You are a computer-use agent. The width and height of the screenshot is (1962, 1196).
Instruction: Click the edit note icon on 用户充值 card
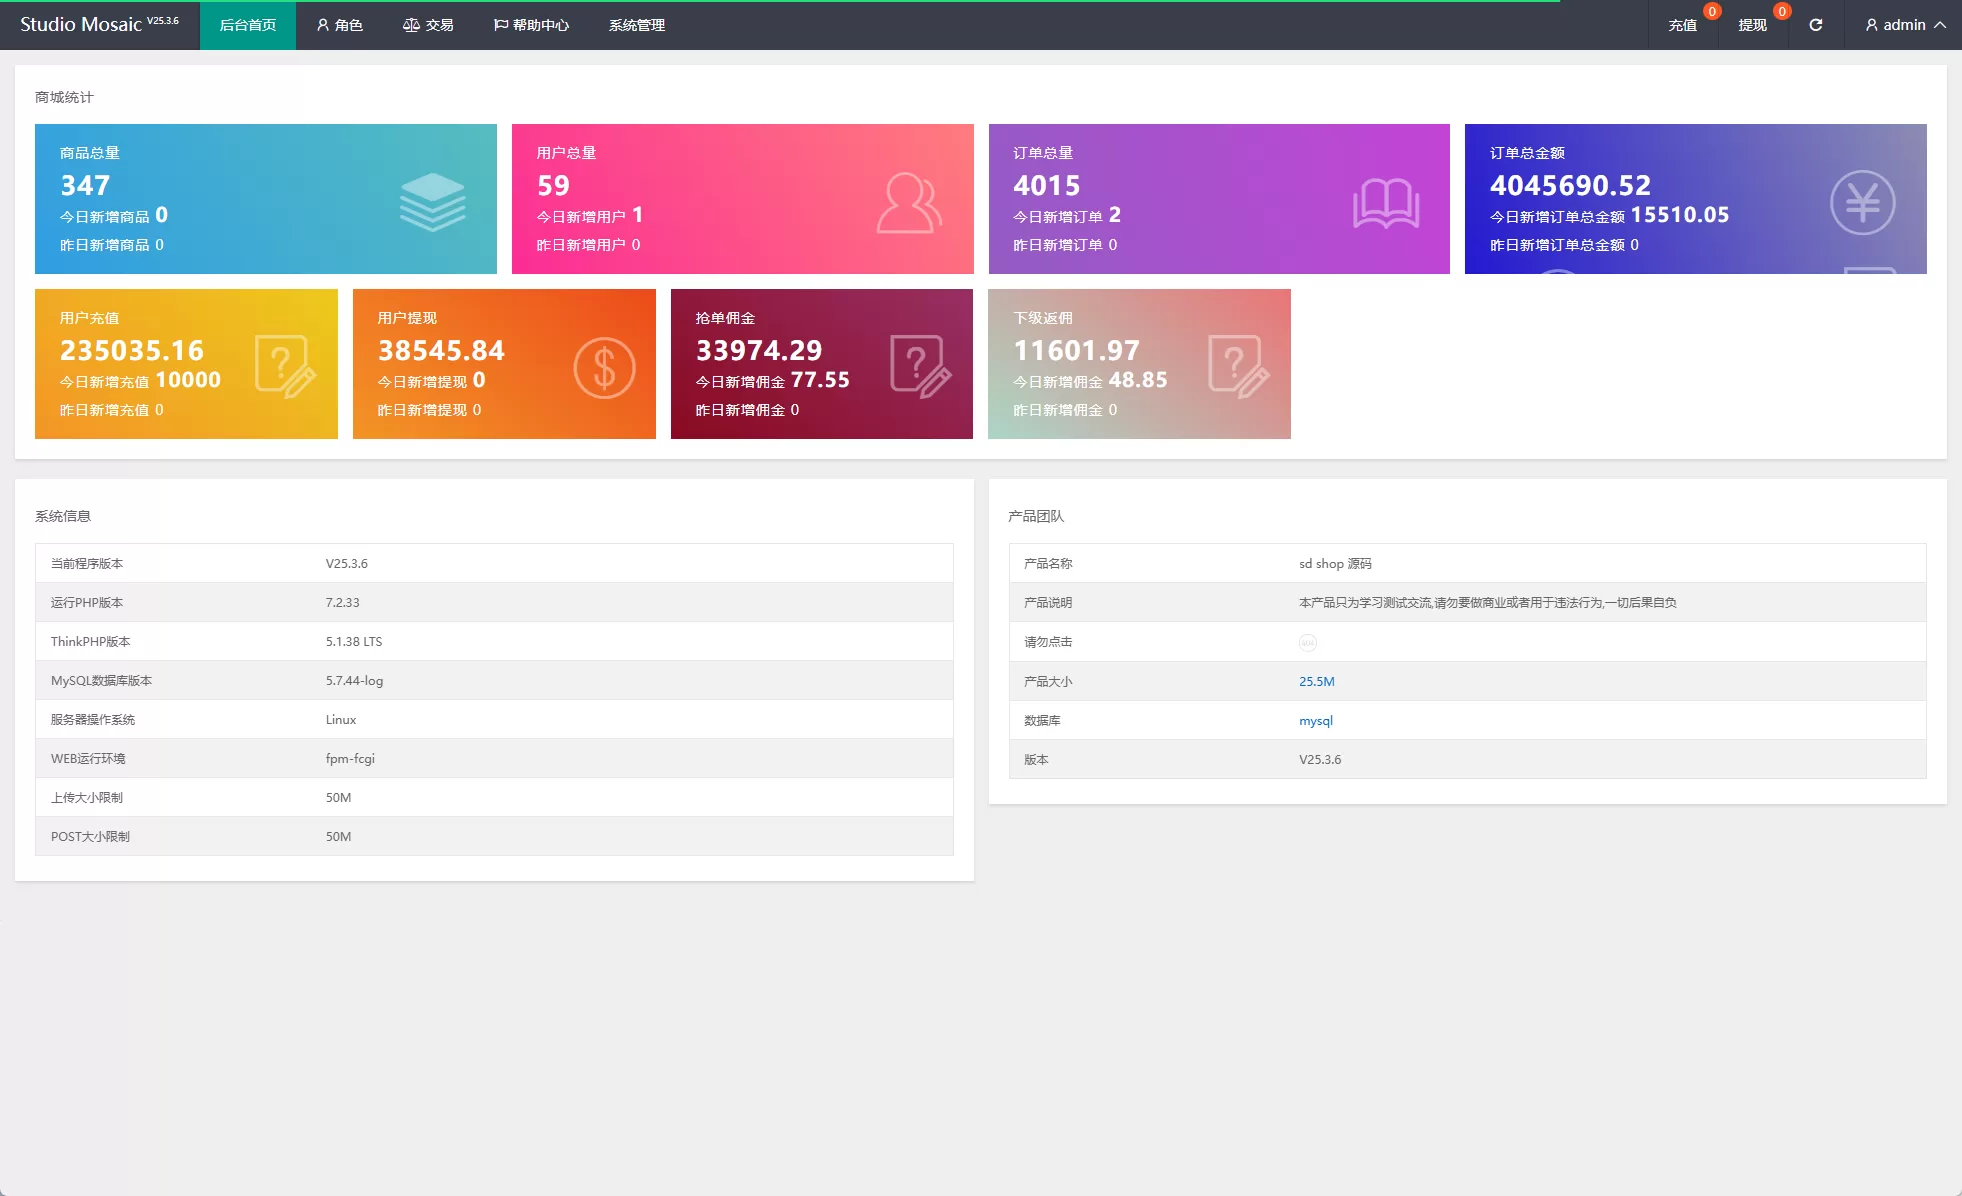285,367
